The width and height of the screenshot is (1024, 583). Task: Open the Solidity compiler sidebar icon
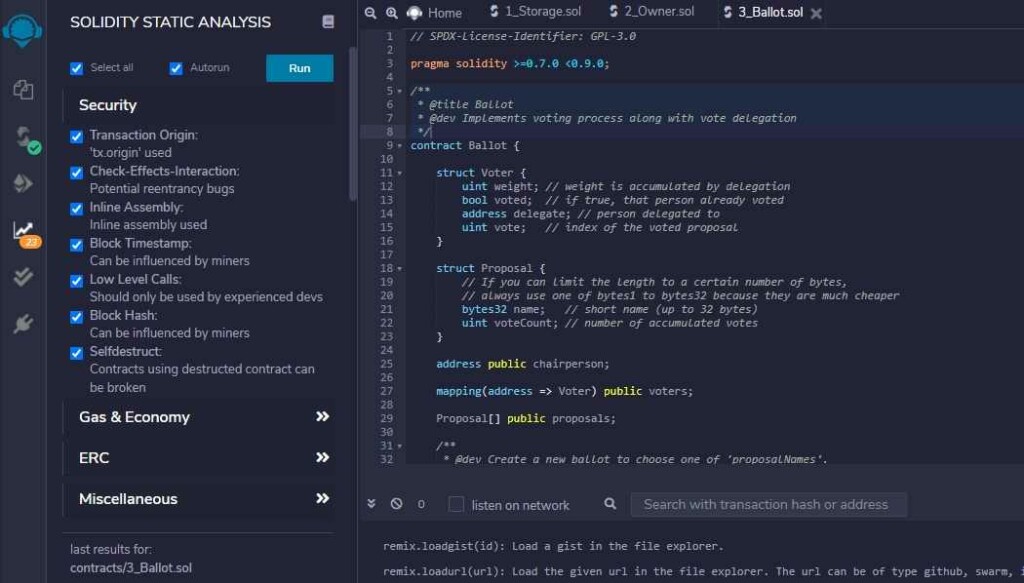click(25, 138)
